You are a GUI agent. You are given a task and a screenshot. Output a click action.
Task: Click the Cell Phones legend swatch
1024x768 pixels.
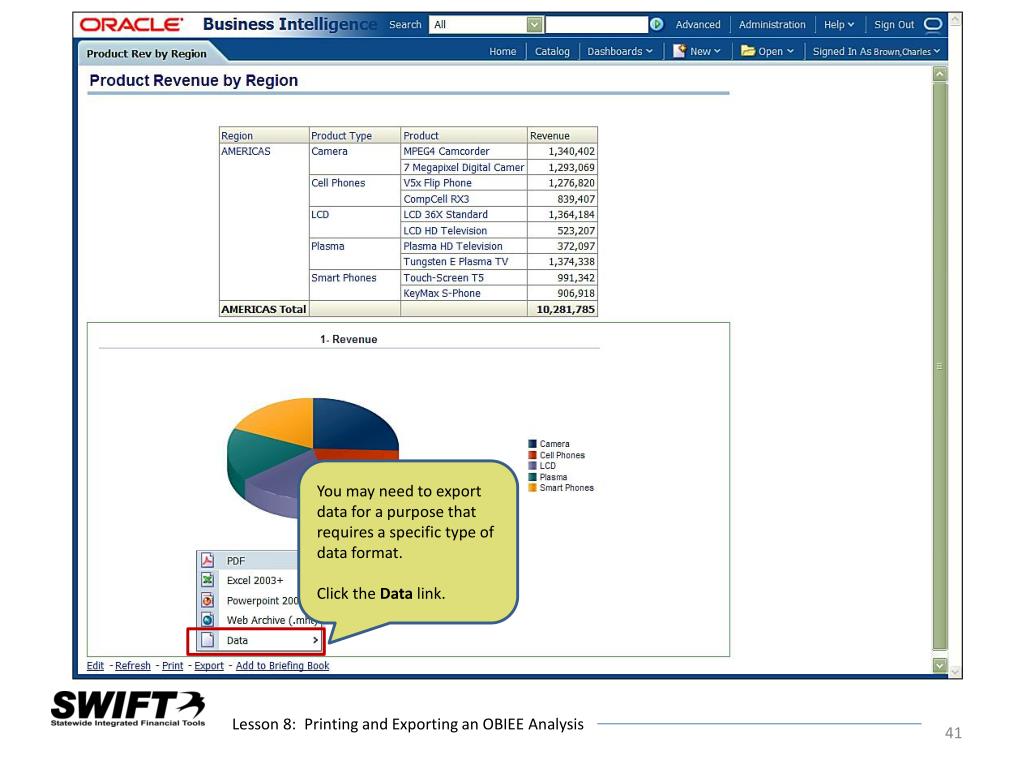tap(532, 455)
